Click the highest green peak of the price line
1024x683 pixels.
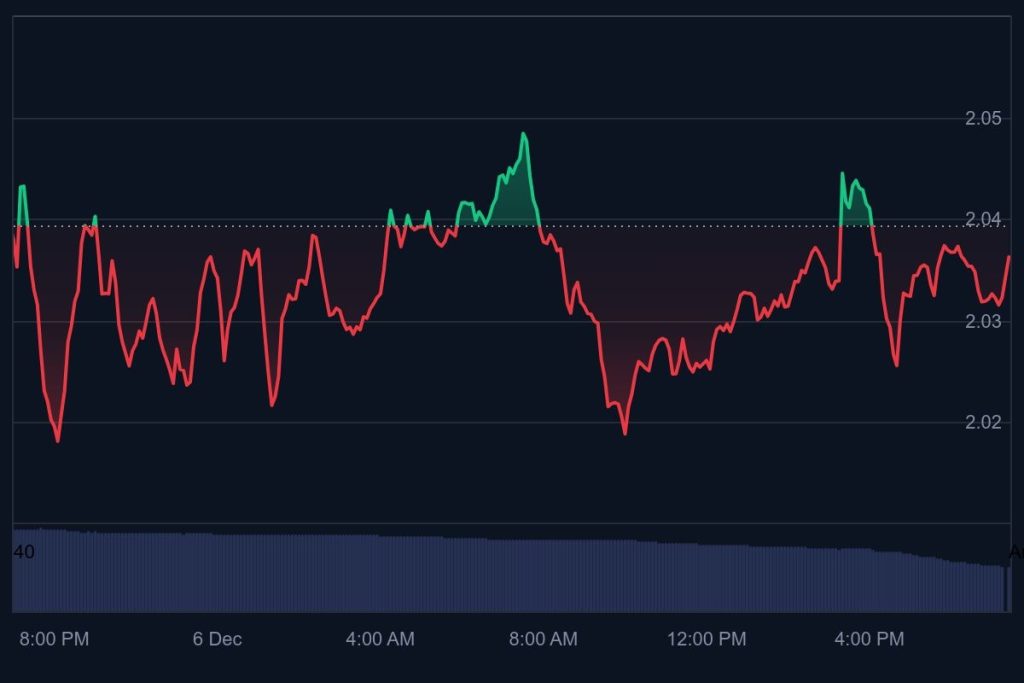click(523, 134)
